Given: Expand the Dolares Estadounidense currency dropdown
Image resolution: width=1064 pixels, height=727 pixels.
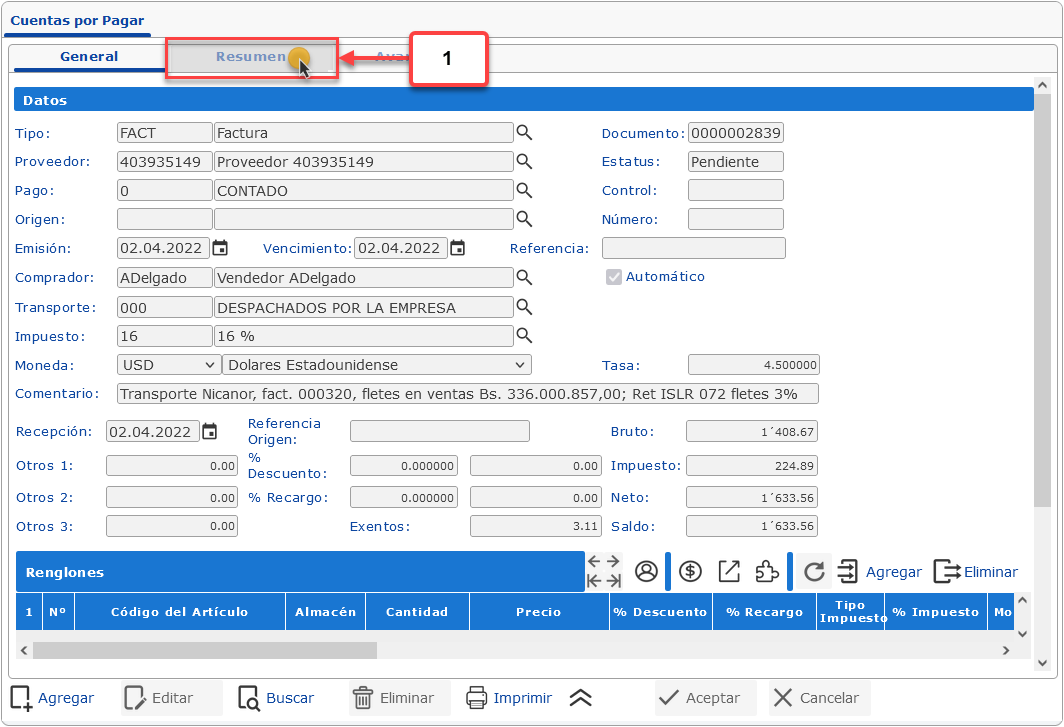Looking at the screenshot, I should click(376, 365).
